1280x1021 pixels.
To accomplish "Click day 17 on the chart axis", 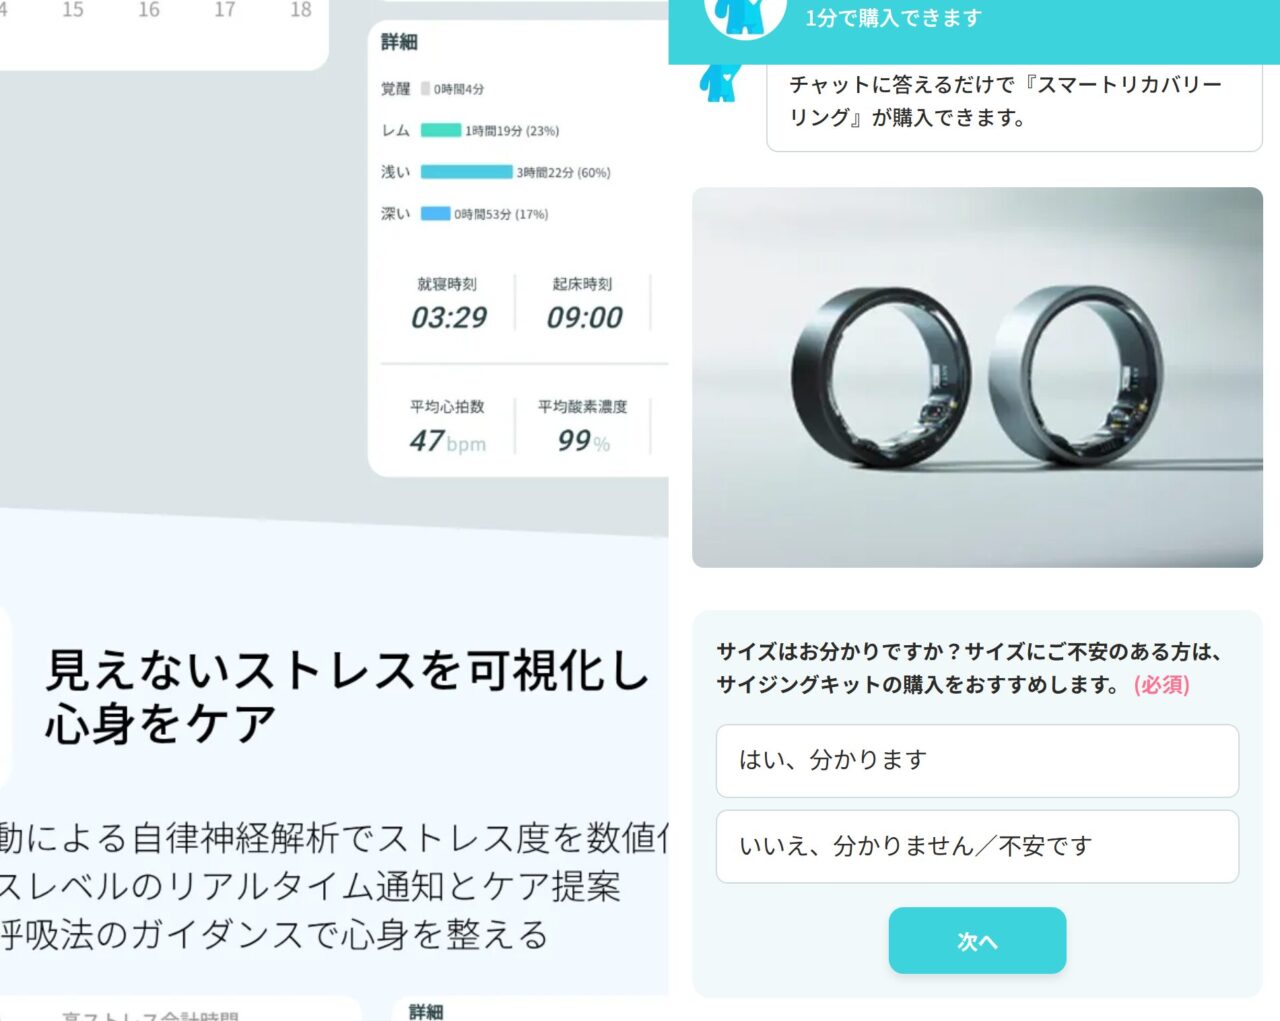I will [225, 10].
